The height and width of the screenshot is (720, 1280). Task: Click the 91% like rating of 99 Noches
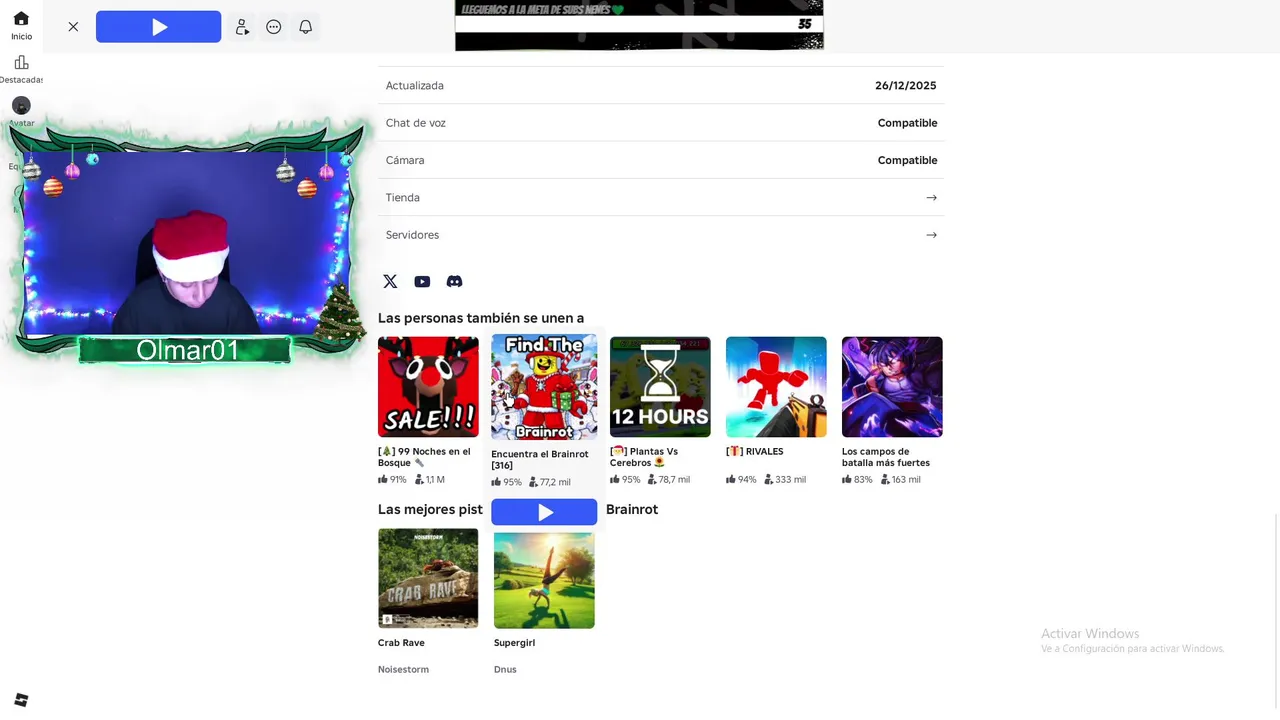(x=392, y=480)
